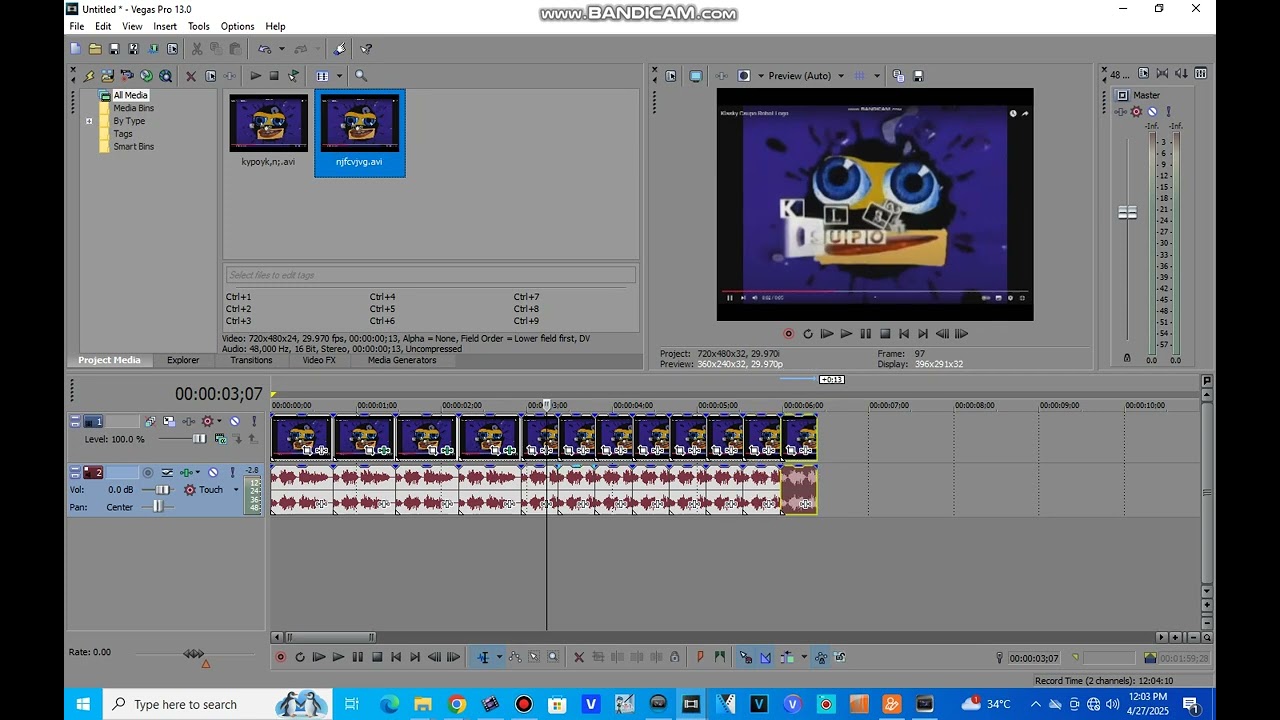The width and height of the screenshot is (1280, 720).
Task: Pause playback under video preview
Action: click(865, 334)
